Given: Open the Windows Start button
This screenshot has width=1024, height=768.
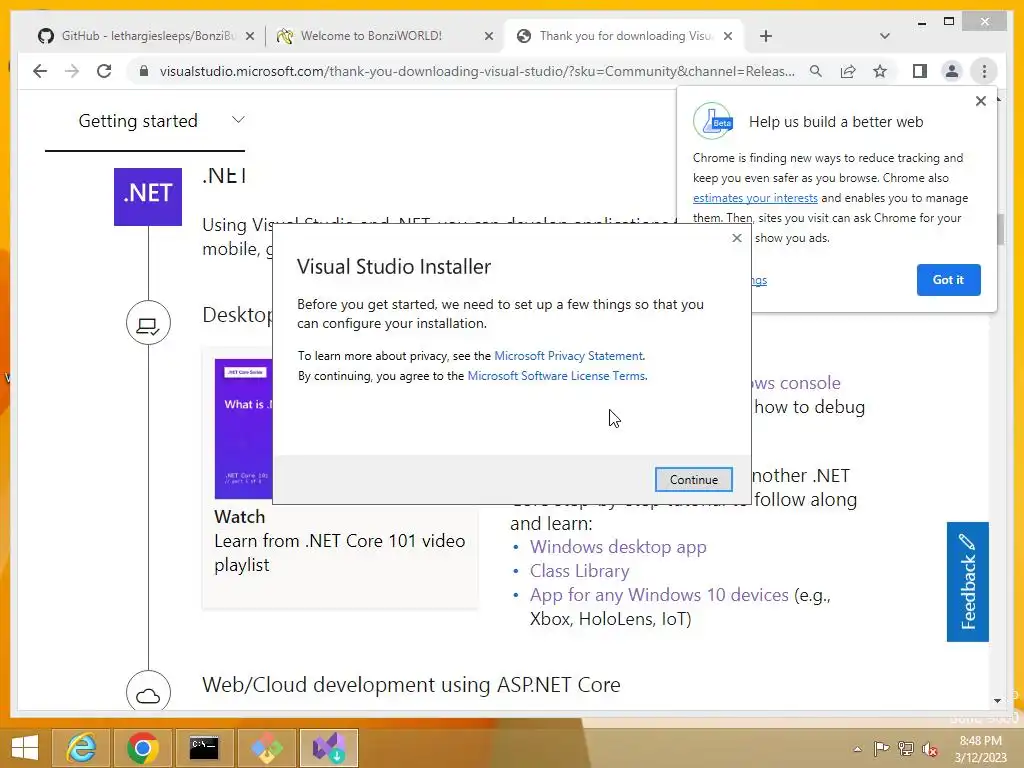Looking at the screenshot, I should pyautogui.click(x=24, y=747).
